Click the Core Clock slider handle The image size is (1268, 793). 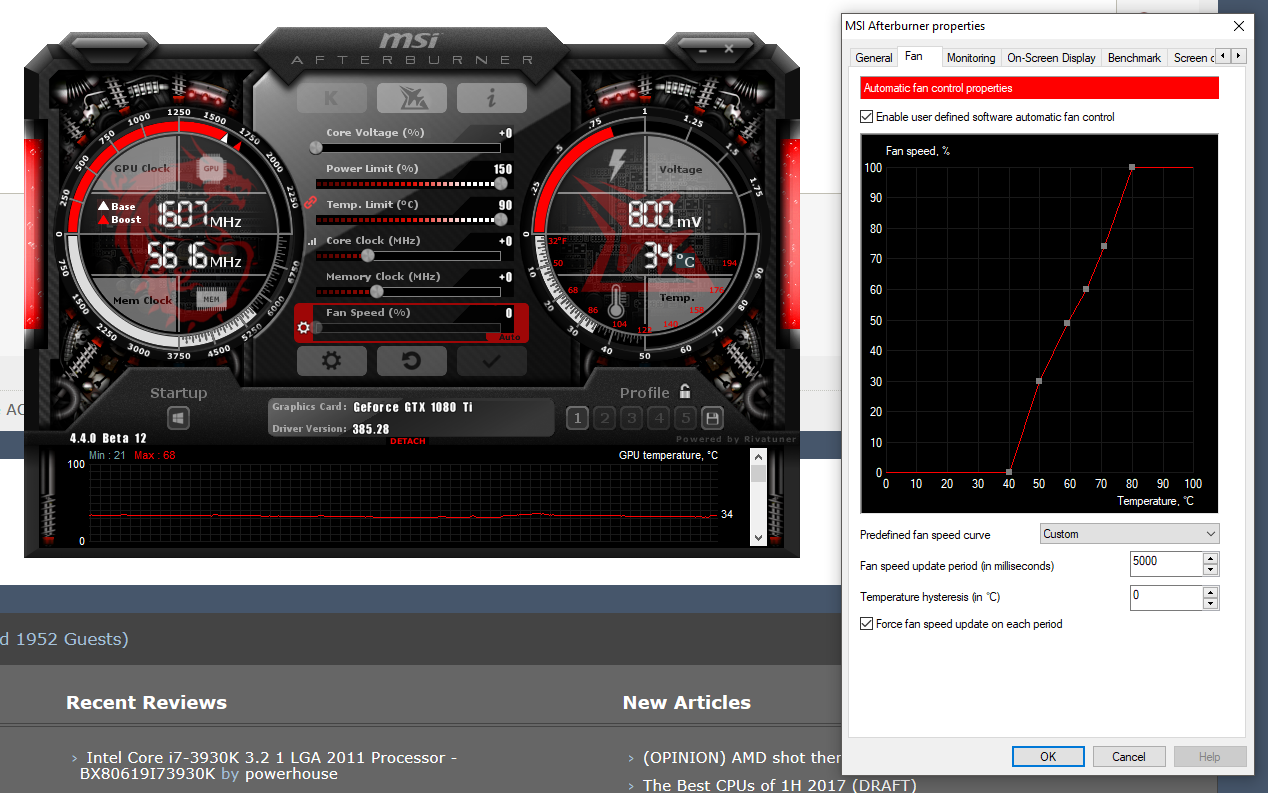click(x=367, y=255)
